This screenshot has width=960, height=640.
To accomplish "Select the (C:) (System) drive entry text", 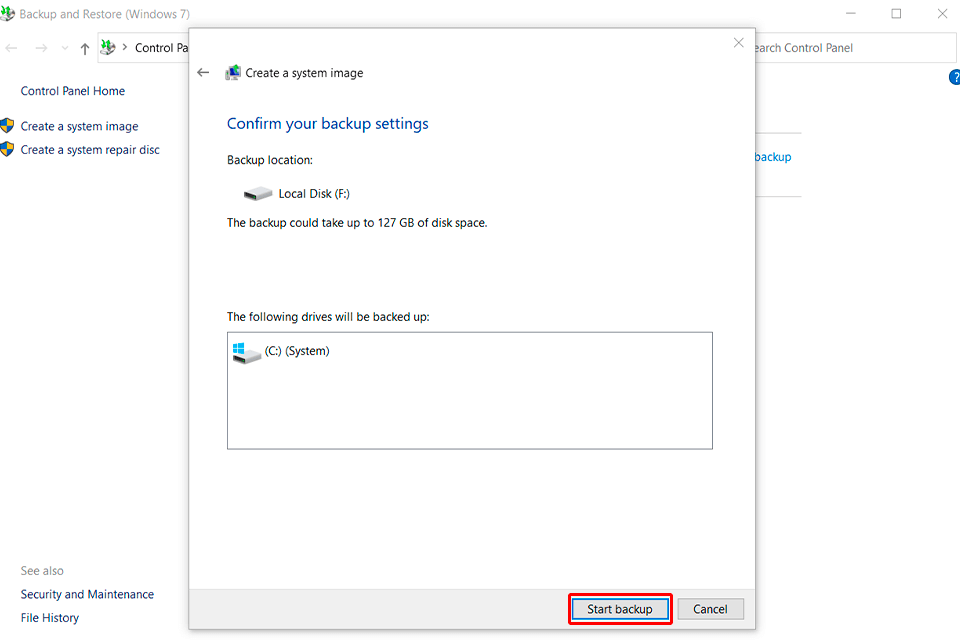I will pos(297,351).
